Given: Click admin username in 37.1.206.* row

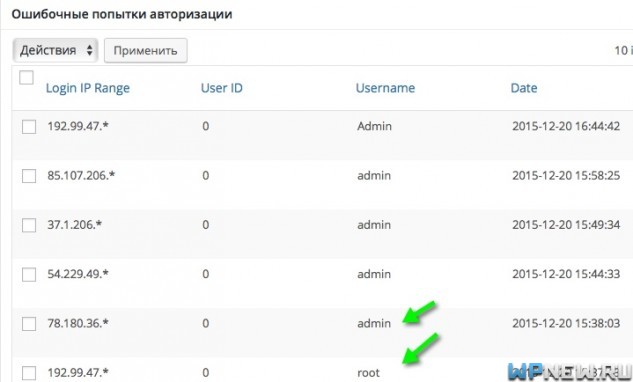Looking at the screenshot, I should (374, 225).
